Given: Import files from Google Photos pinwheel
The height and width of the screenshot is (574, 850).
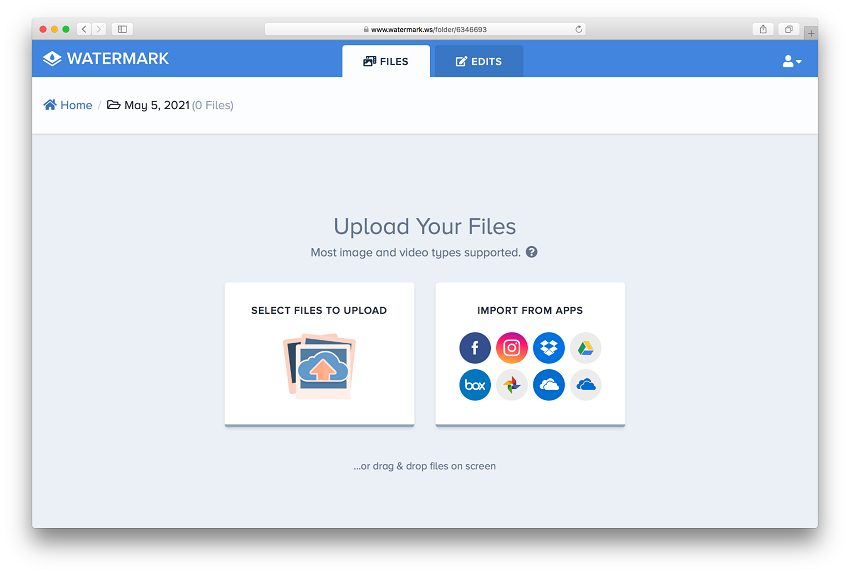Looking at the screenshot, I should click(x=512, y=385).
